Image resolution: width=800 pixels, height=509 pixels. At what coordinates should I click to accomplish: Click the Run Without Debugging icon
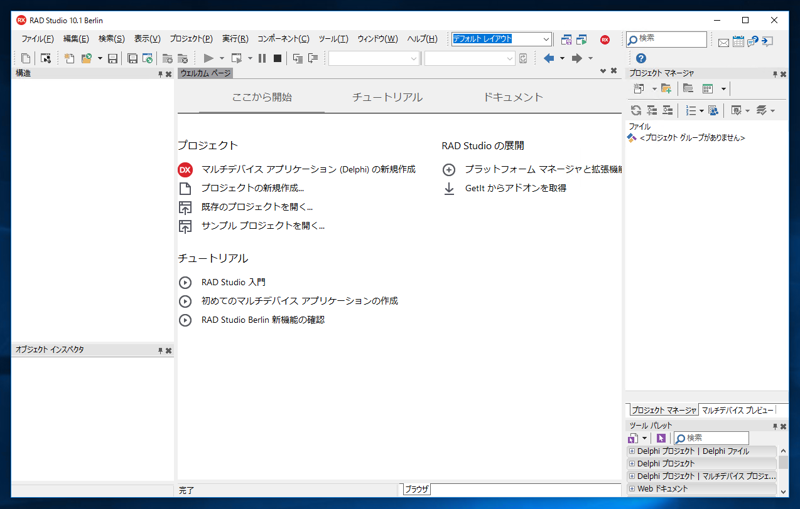[236, 58]
